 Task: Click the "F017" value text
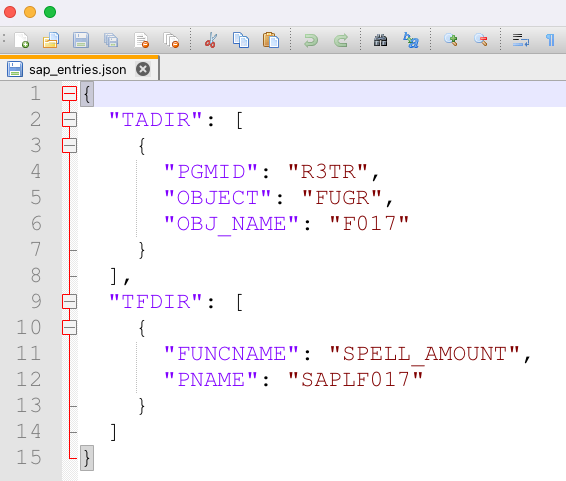(369, 224)
